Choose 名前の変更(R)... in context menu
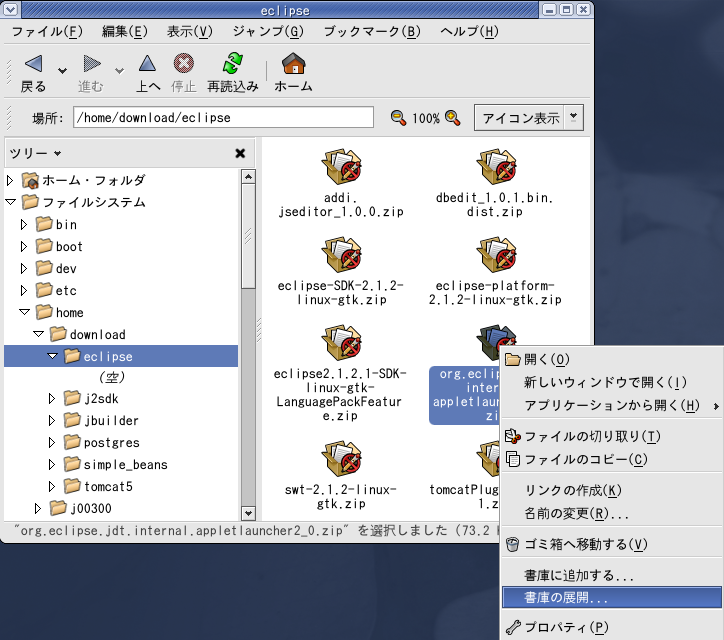Viewport: 724px width, 640px height. (x=611, y=513)
